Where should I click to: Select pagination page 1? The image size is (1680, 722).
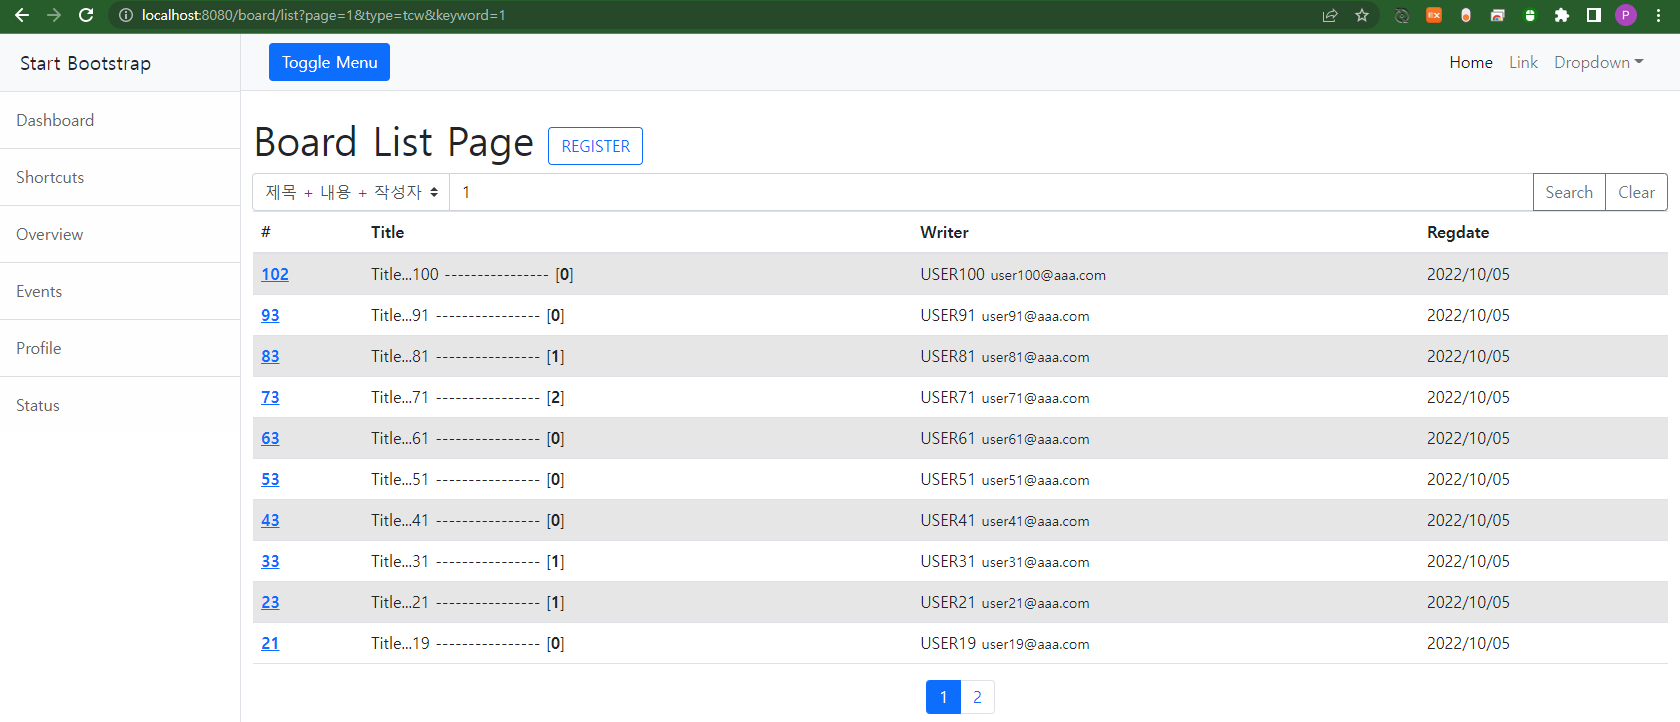point(943,697)
